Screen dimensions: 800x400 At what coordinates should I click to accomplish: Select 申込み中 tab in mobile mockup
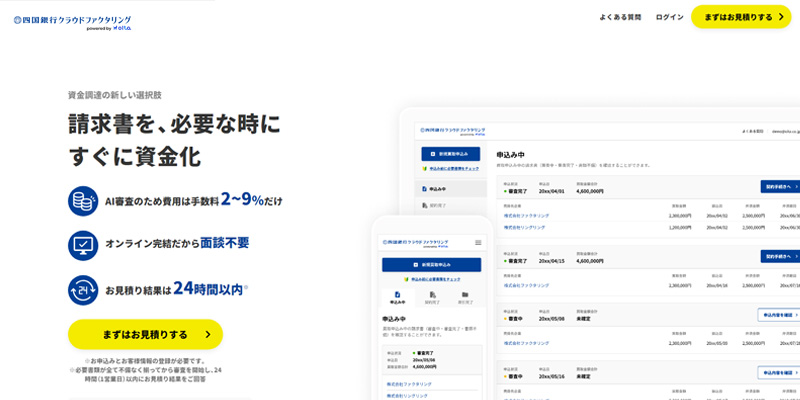tap(397, 298)
